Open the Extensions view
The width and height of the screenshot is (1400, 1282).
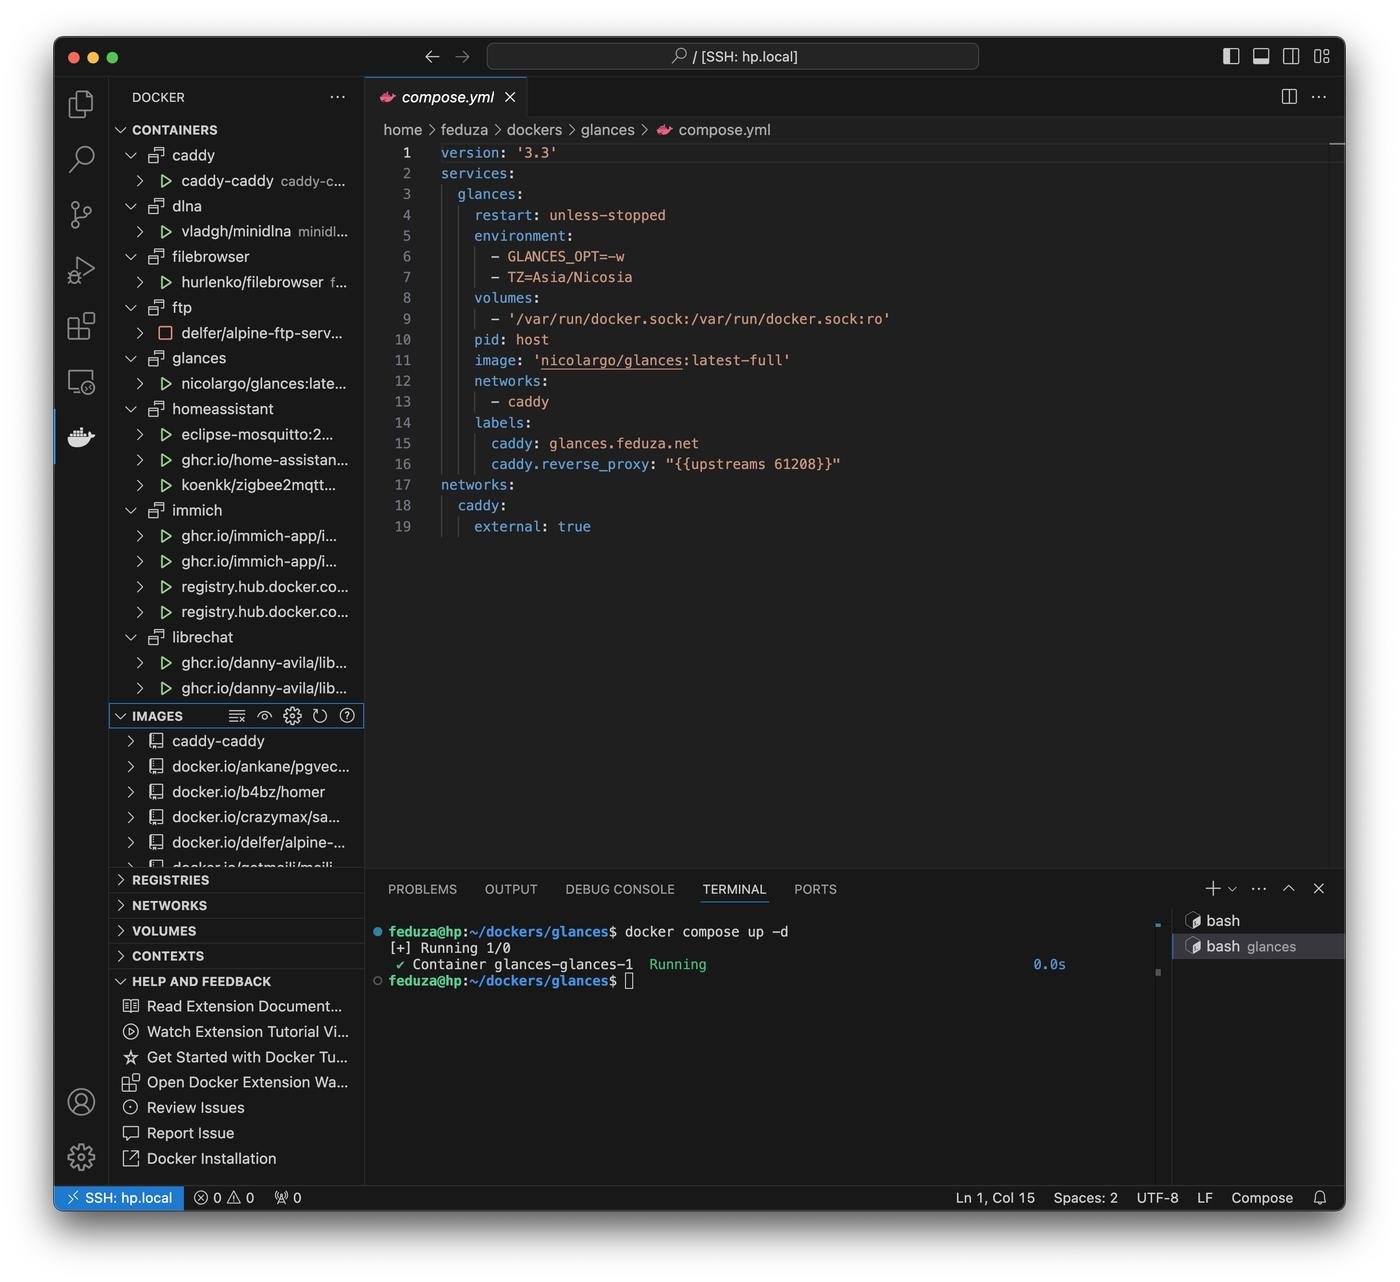pyautogui.click(x=81, y=326)
